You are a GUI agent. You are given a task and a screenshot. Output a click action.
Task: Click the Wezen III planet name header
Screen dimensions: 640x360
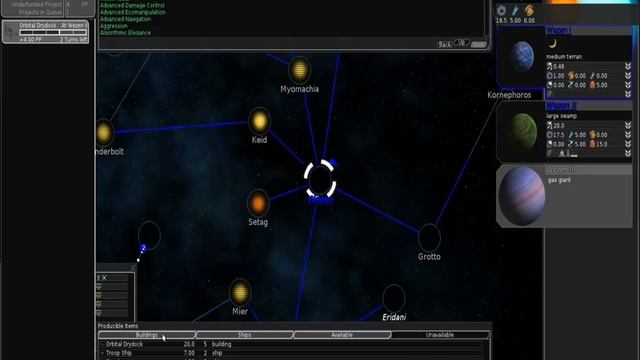click(560, 169)
